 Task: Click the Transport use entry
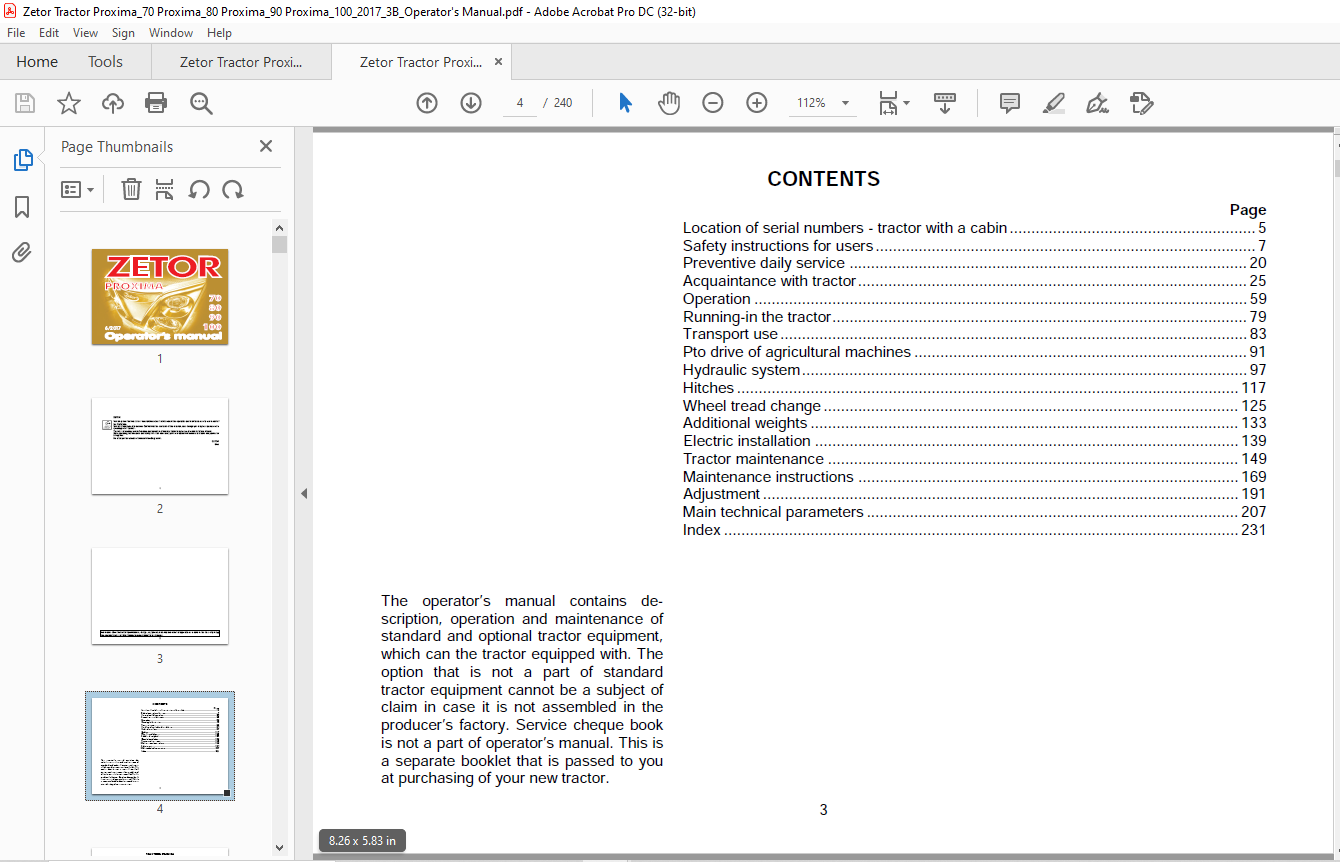pos(974,334)
